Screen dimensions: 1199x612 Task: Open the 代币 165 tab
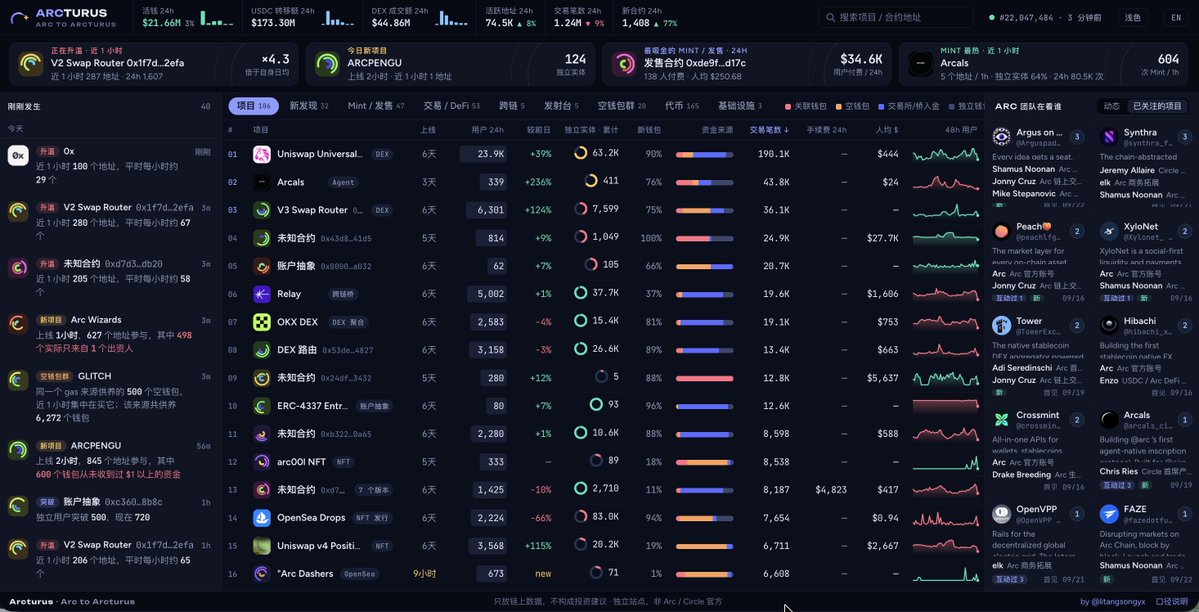point(682,106)
